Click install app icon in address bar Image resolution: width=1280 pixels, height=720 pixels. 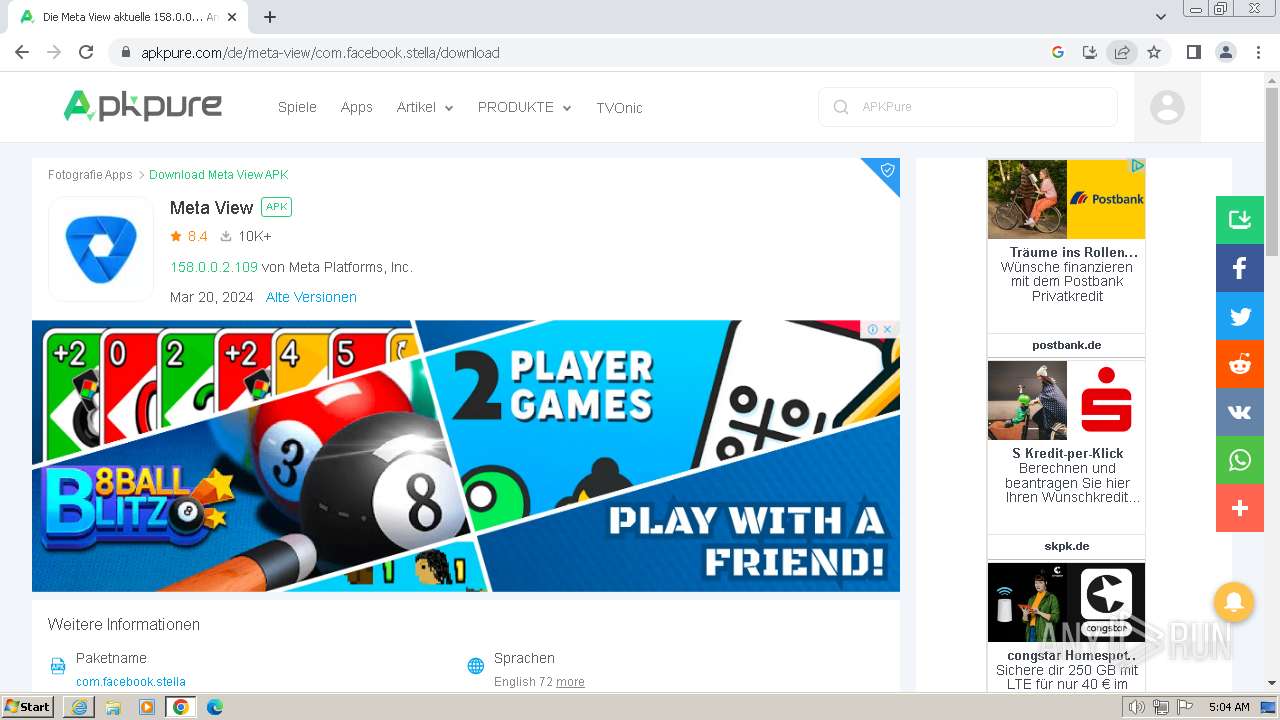pos(1090,52)
